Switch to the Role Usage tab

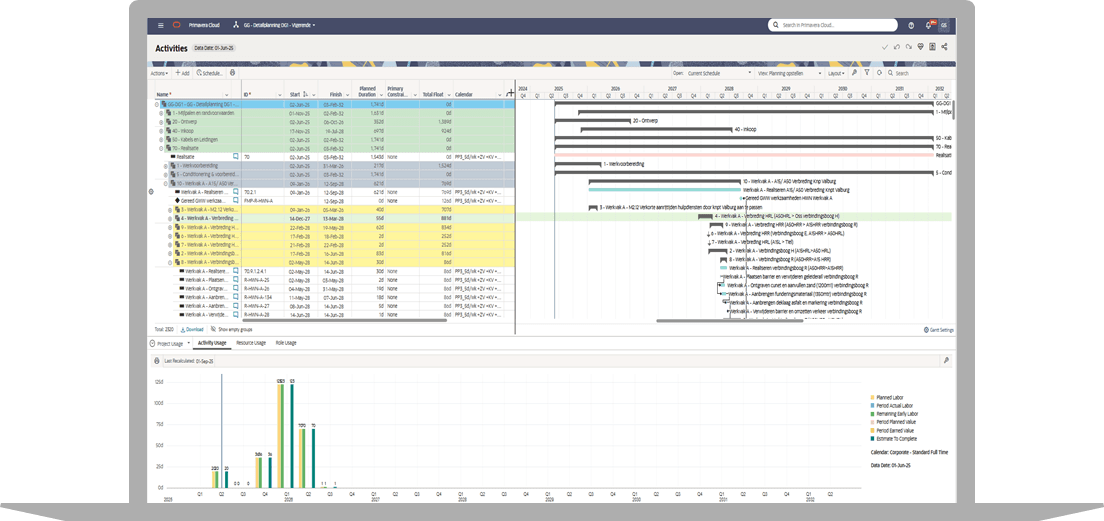point(286,343)
